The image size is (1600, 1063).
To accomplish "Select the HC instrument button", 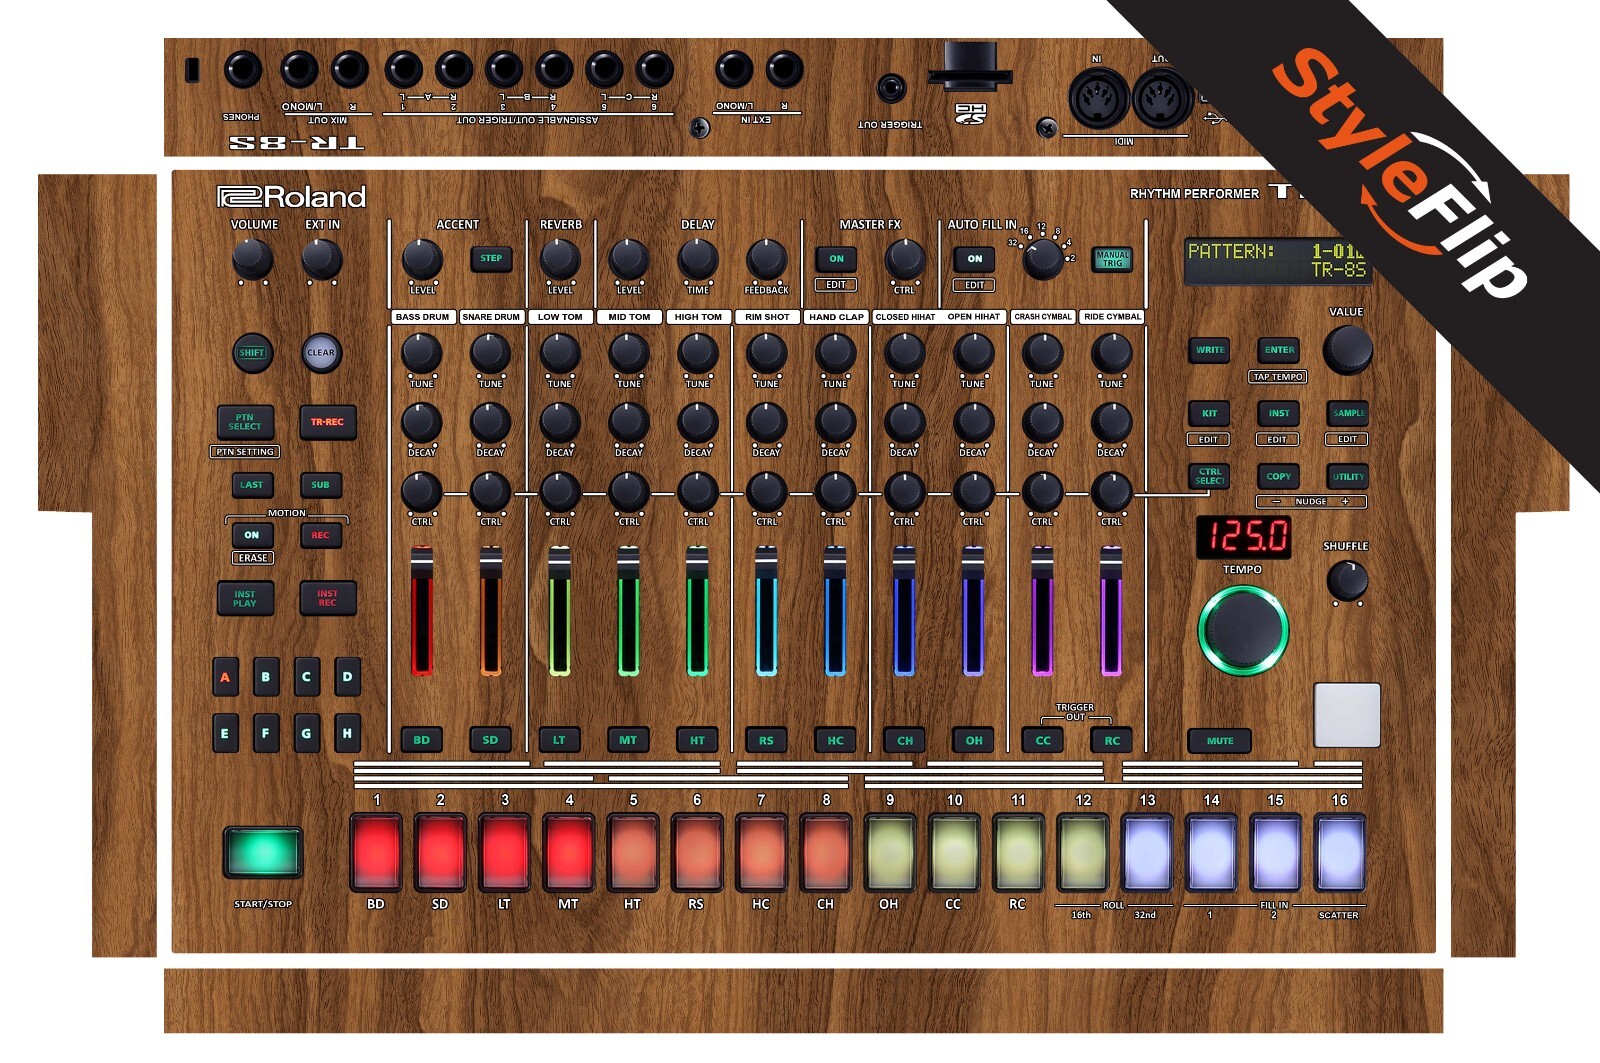I will point(835,740).
